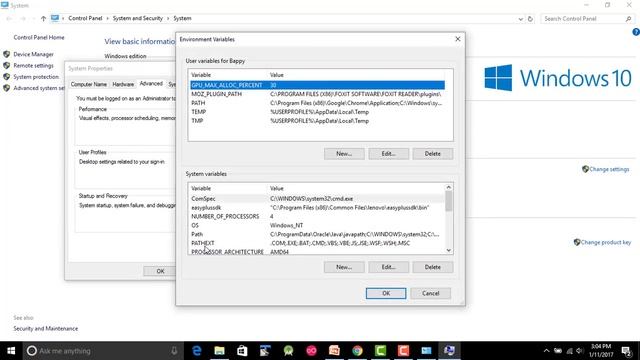Click New under System variables

344,267
